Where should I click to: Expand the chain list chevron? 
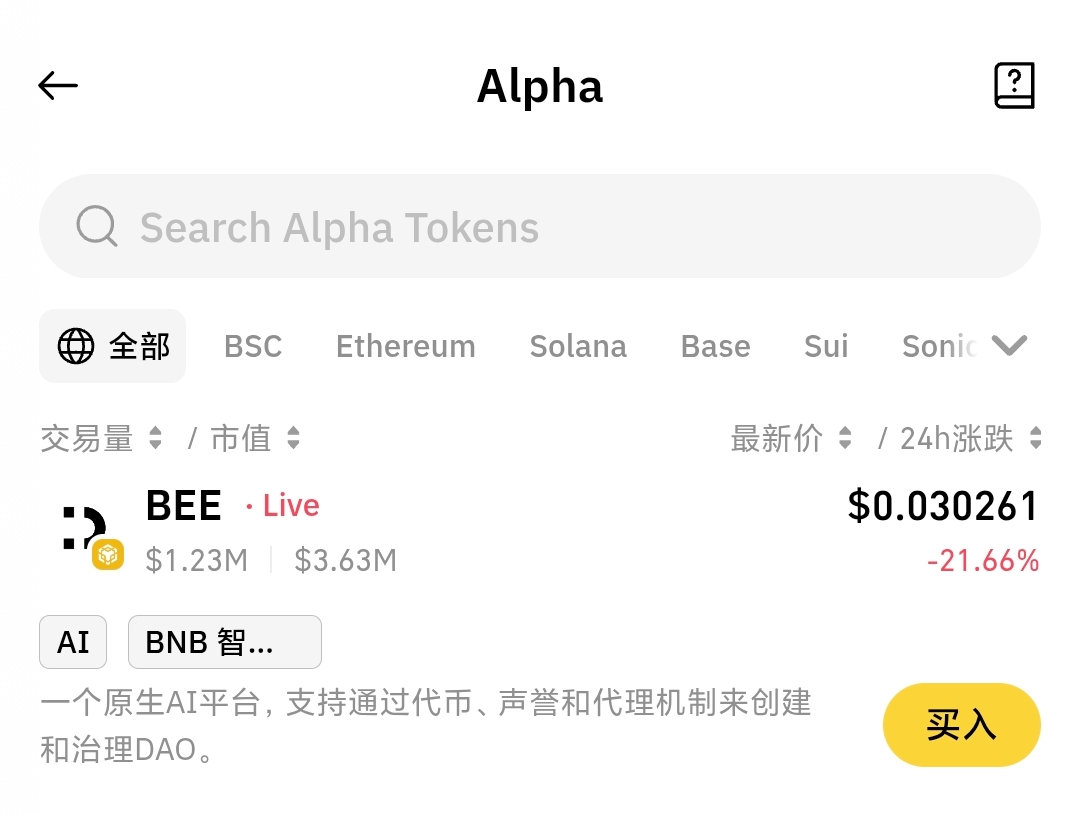(x=1009, y=346)
